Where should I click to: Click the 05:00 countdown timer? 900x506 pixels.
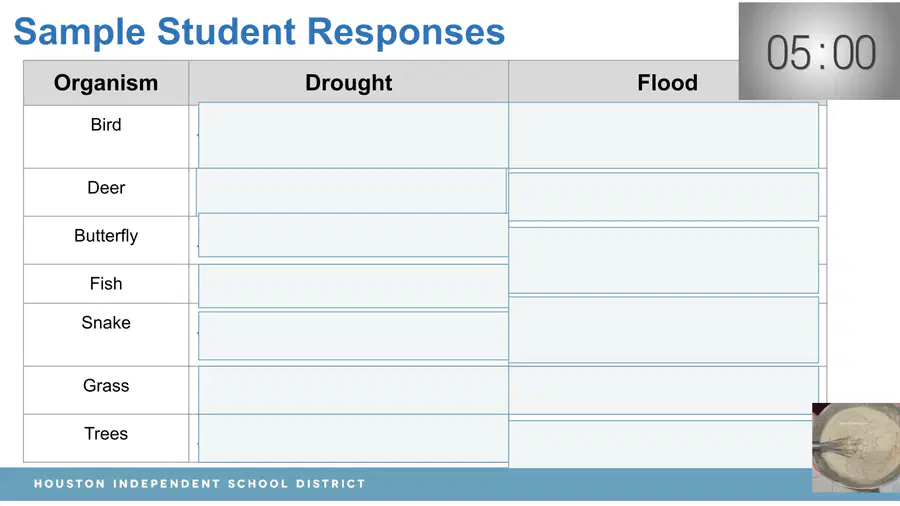(819, 51)
